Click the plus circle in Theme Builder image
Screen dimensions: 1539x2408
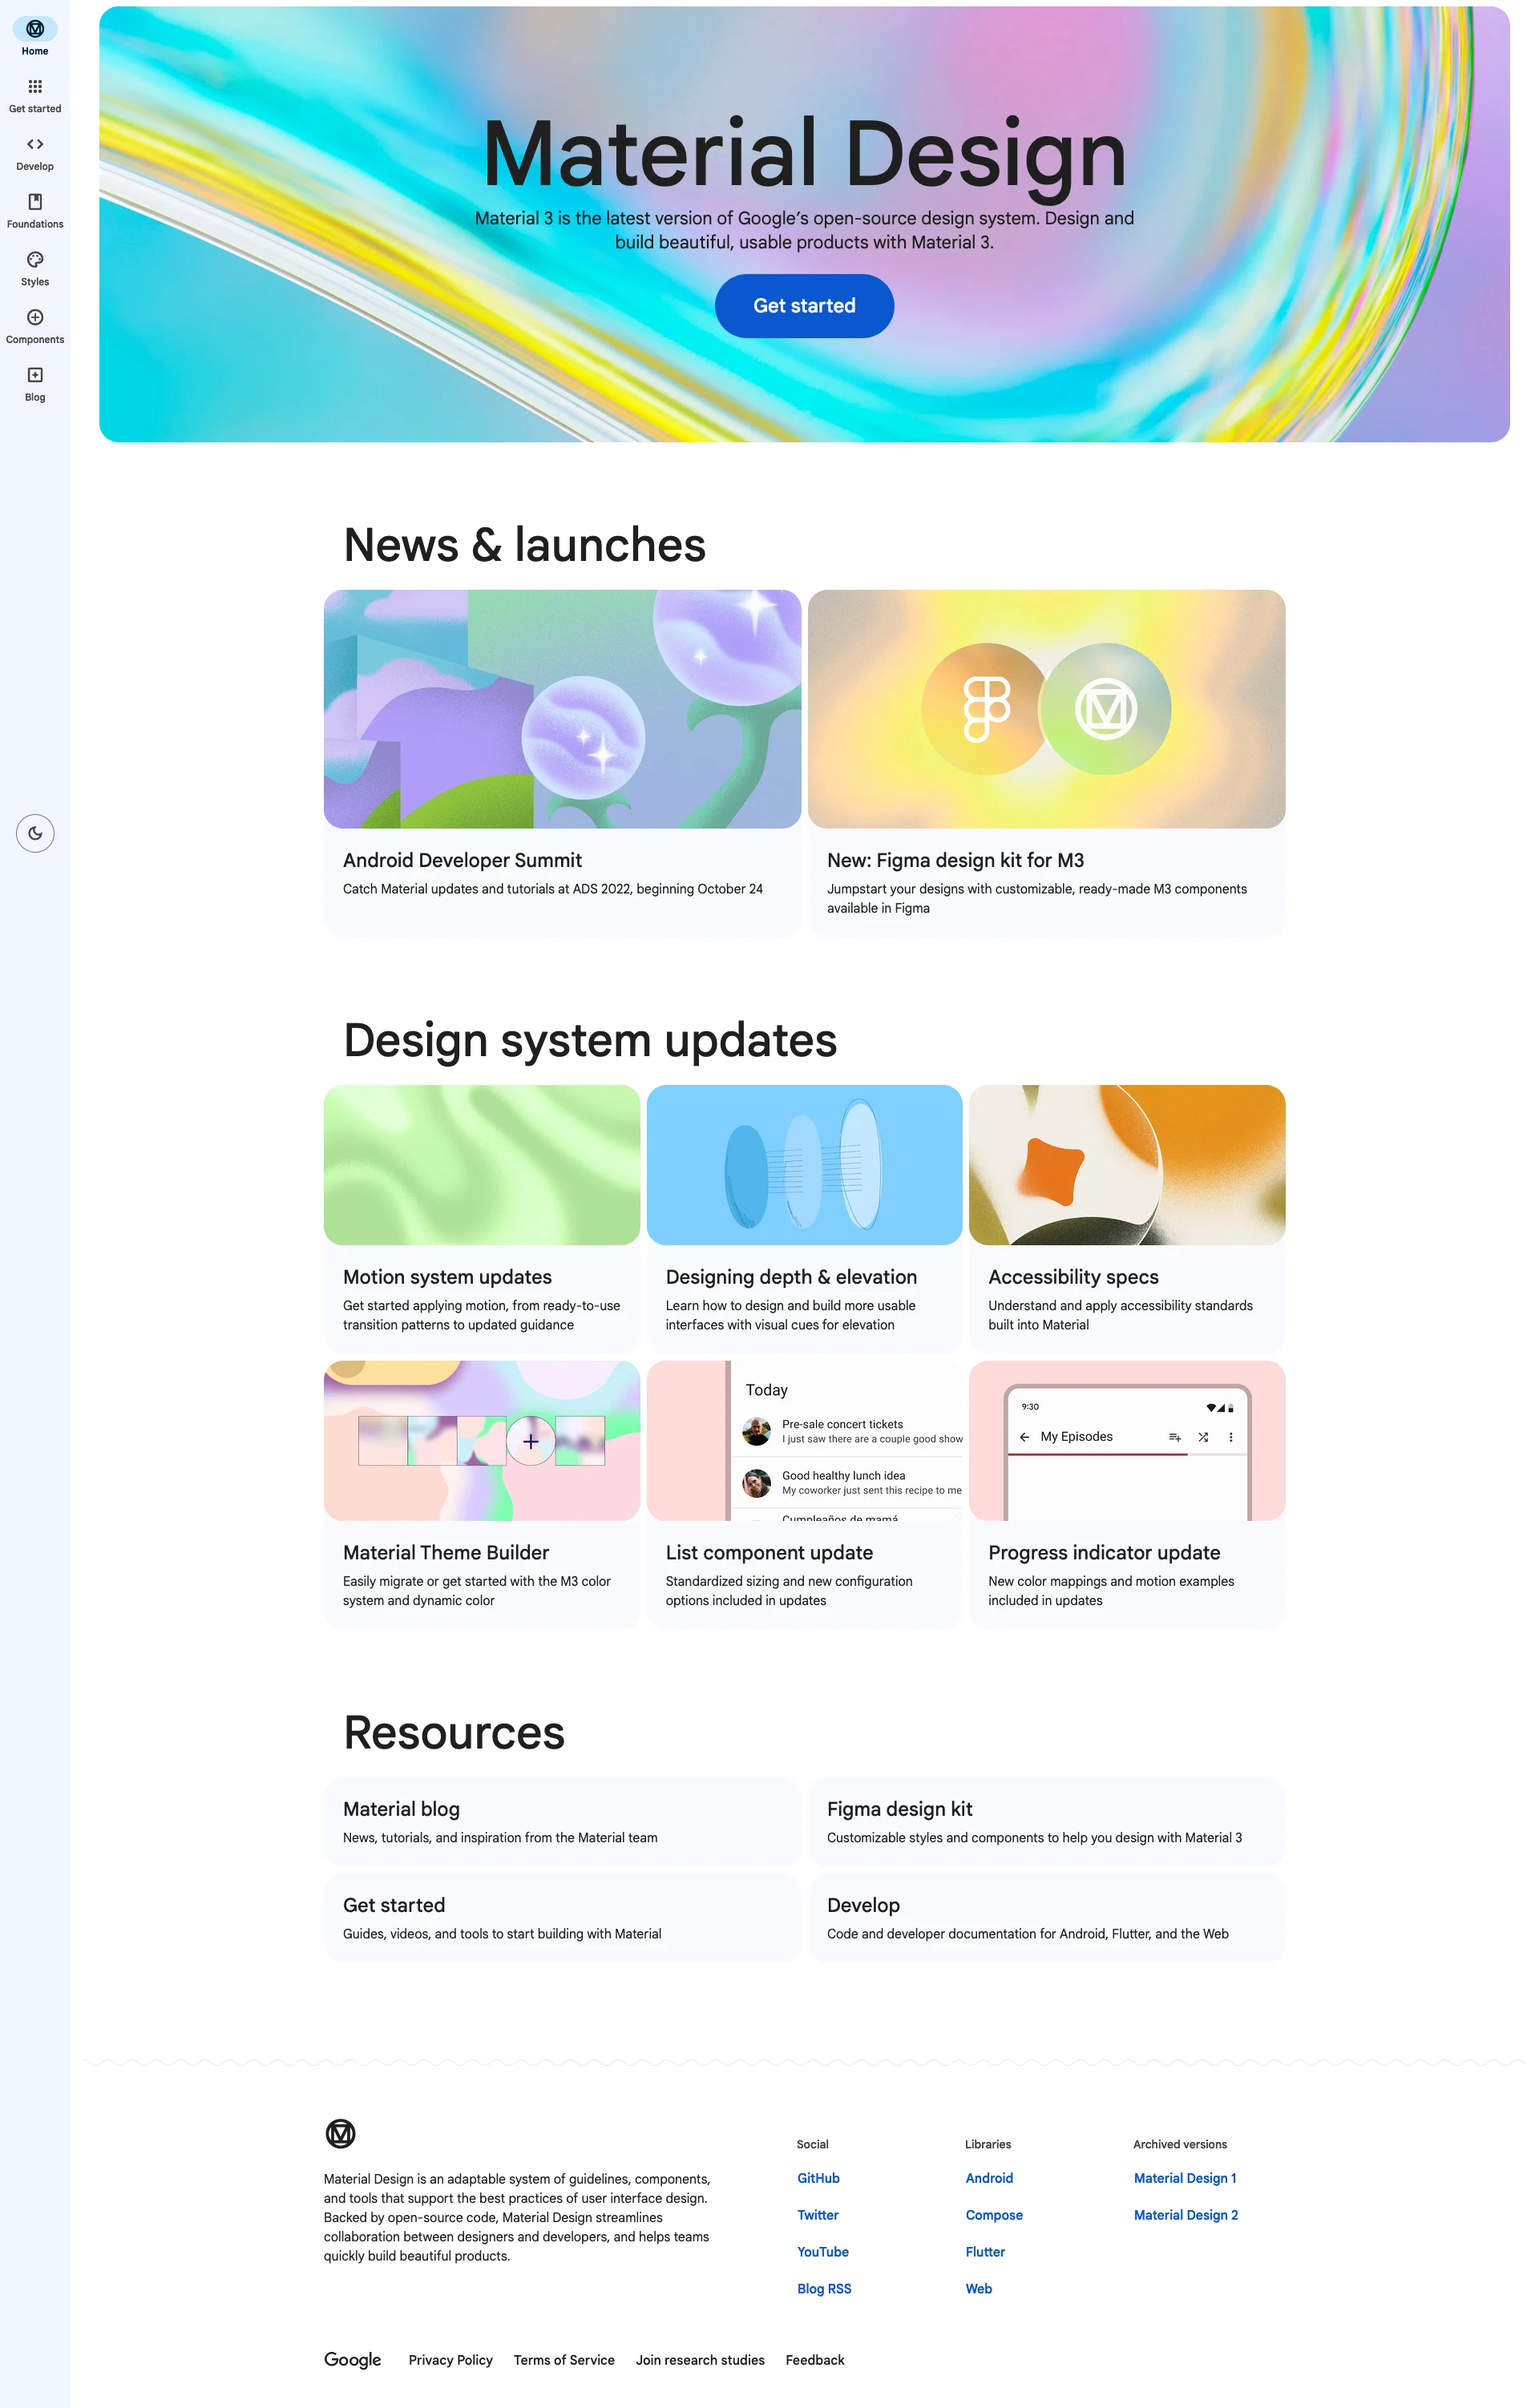tap(531, 1441)
